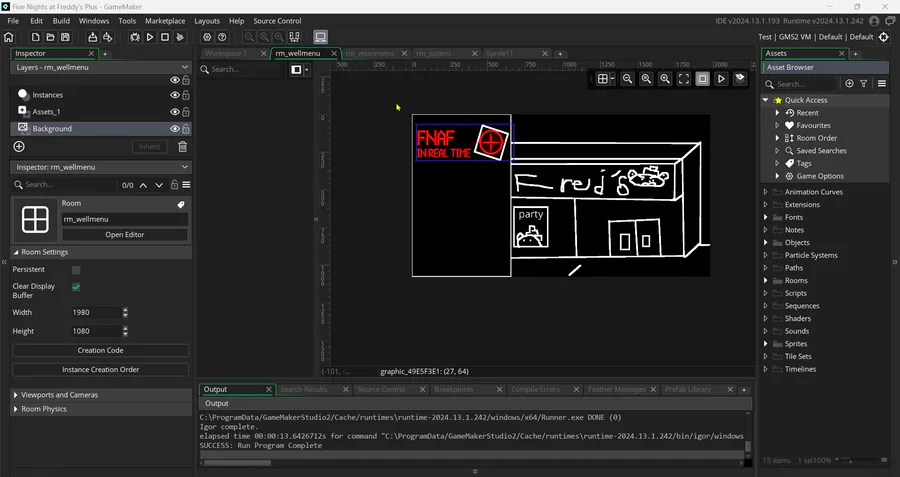Zoom in on the room canvas

coord(665,79)
